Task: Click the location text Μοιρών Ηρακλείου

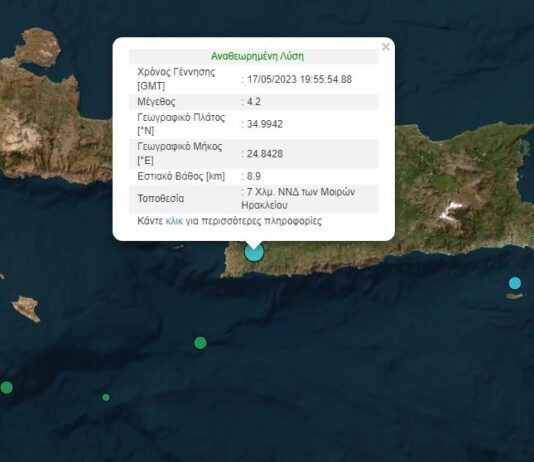Action: pos(298,198)
